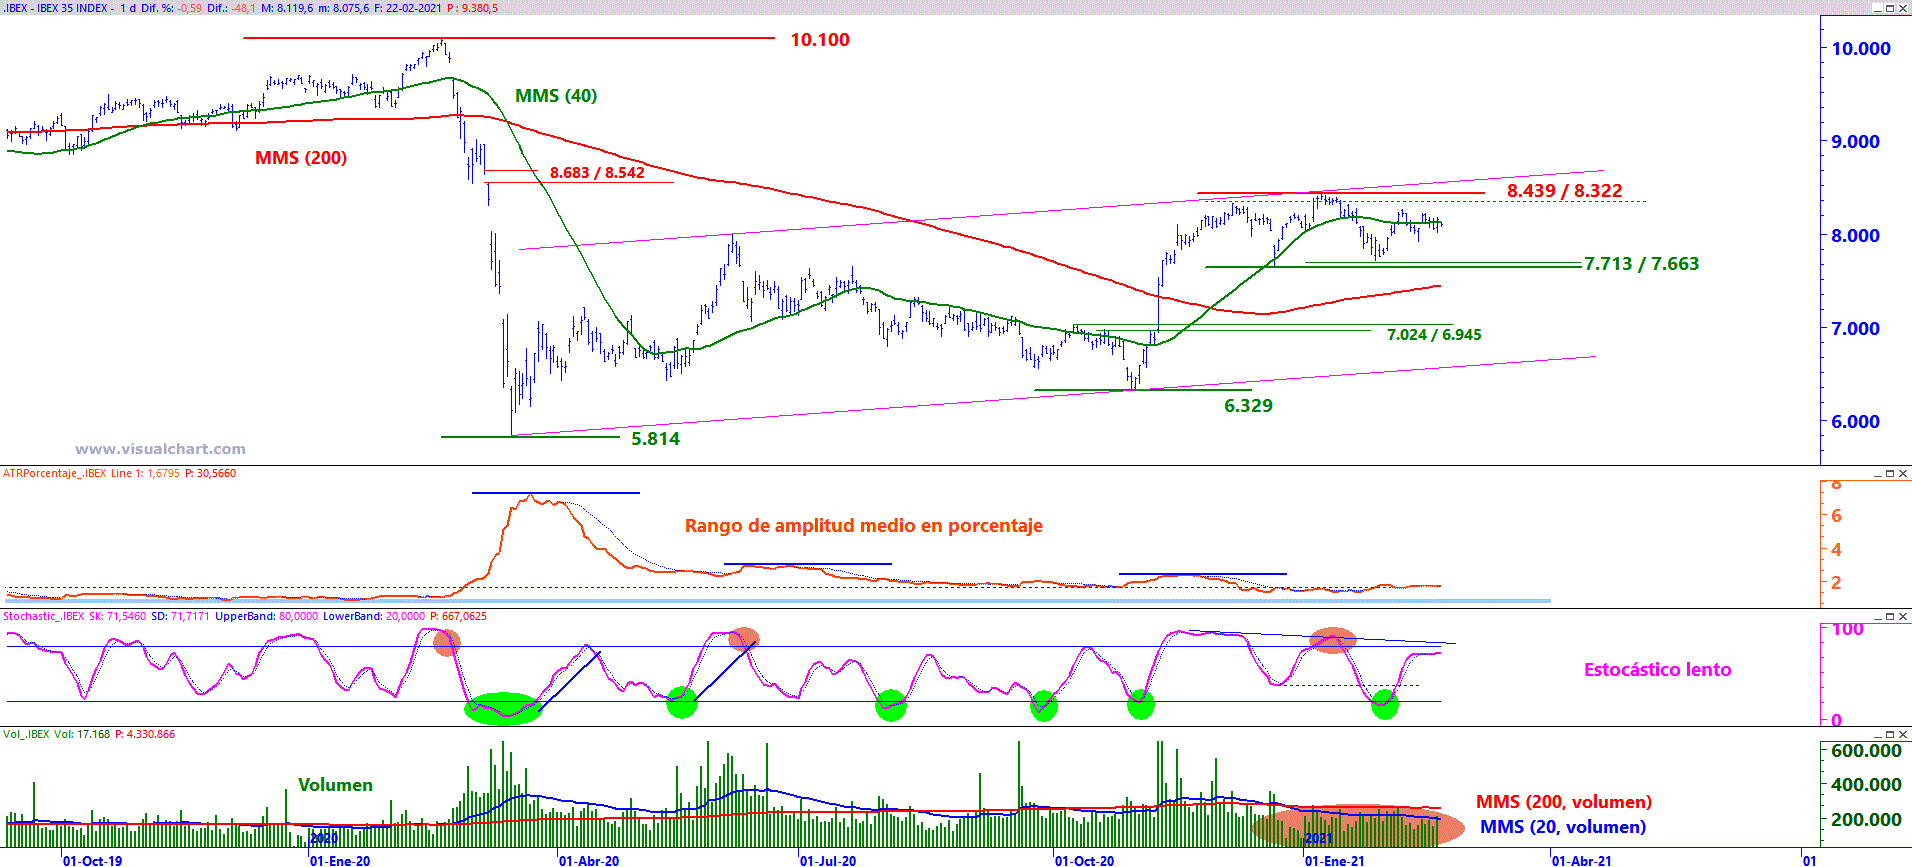Viewport: 1912px width, 867px height.
Task: Click the '6.000' price axis value
Action: [1856, 422]
